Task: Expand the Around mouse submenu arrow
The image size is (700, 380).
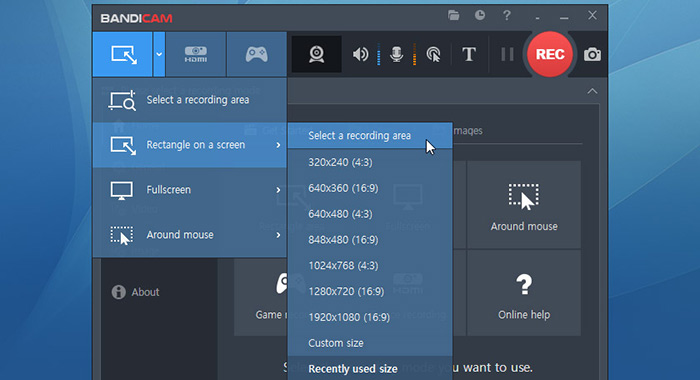Action: point(278,235)
